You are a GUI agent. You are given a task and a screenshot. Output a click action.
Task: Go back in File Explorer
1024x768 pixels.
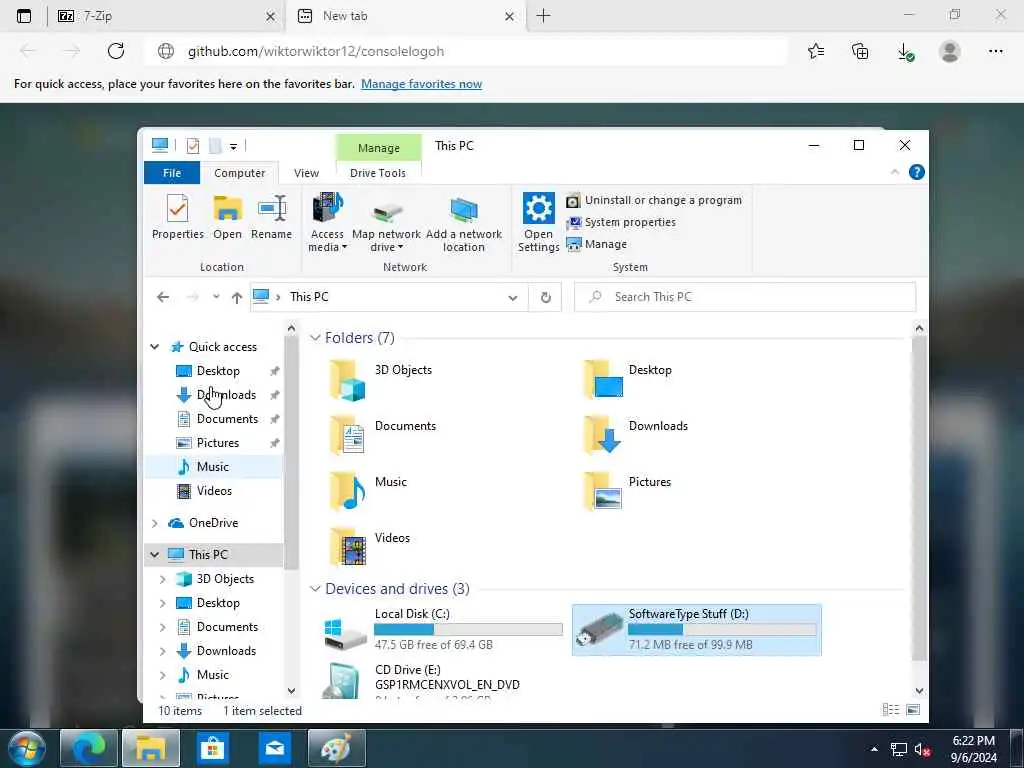coord(163,297)
